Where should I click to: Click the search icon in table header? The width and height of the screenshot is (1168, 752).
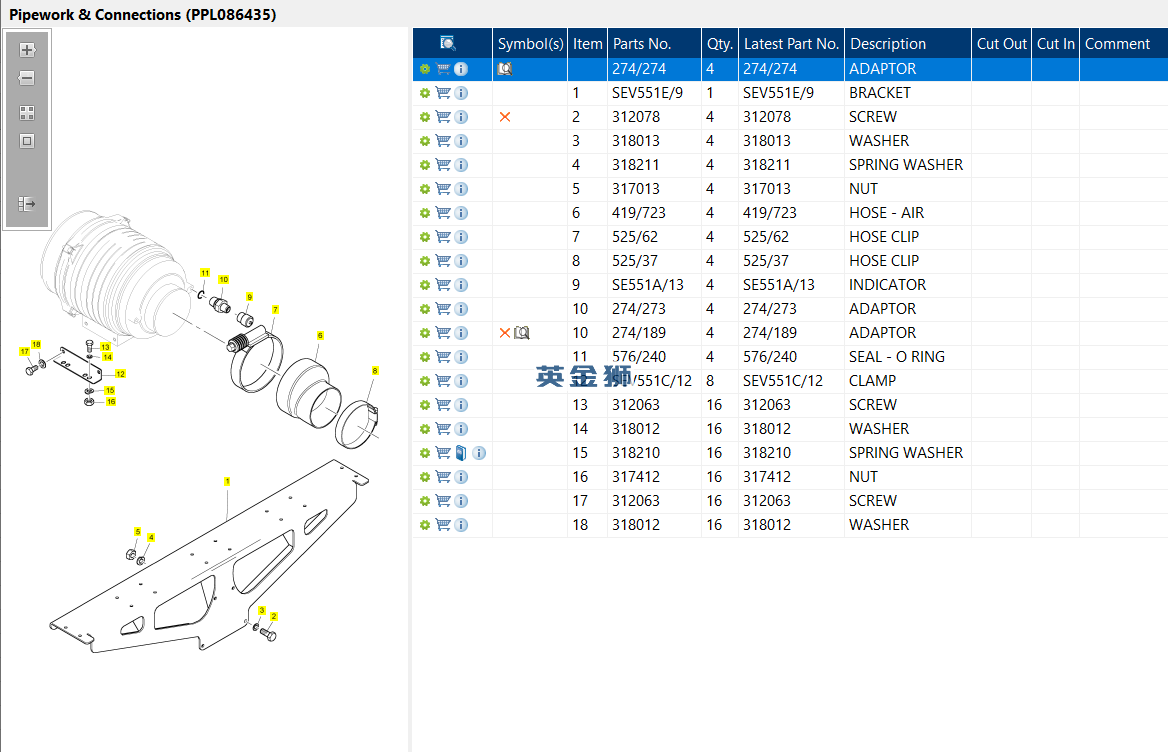[448, 43]
